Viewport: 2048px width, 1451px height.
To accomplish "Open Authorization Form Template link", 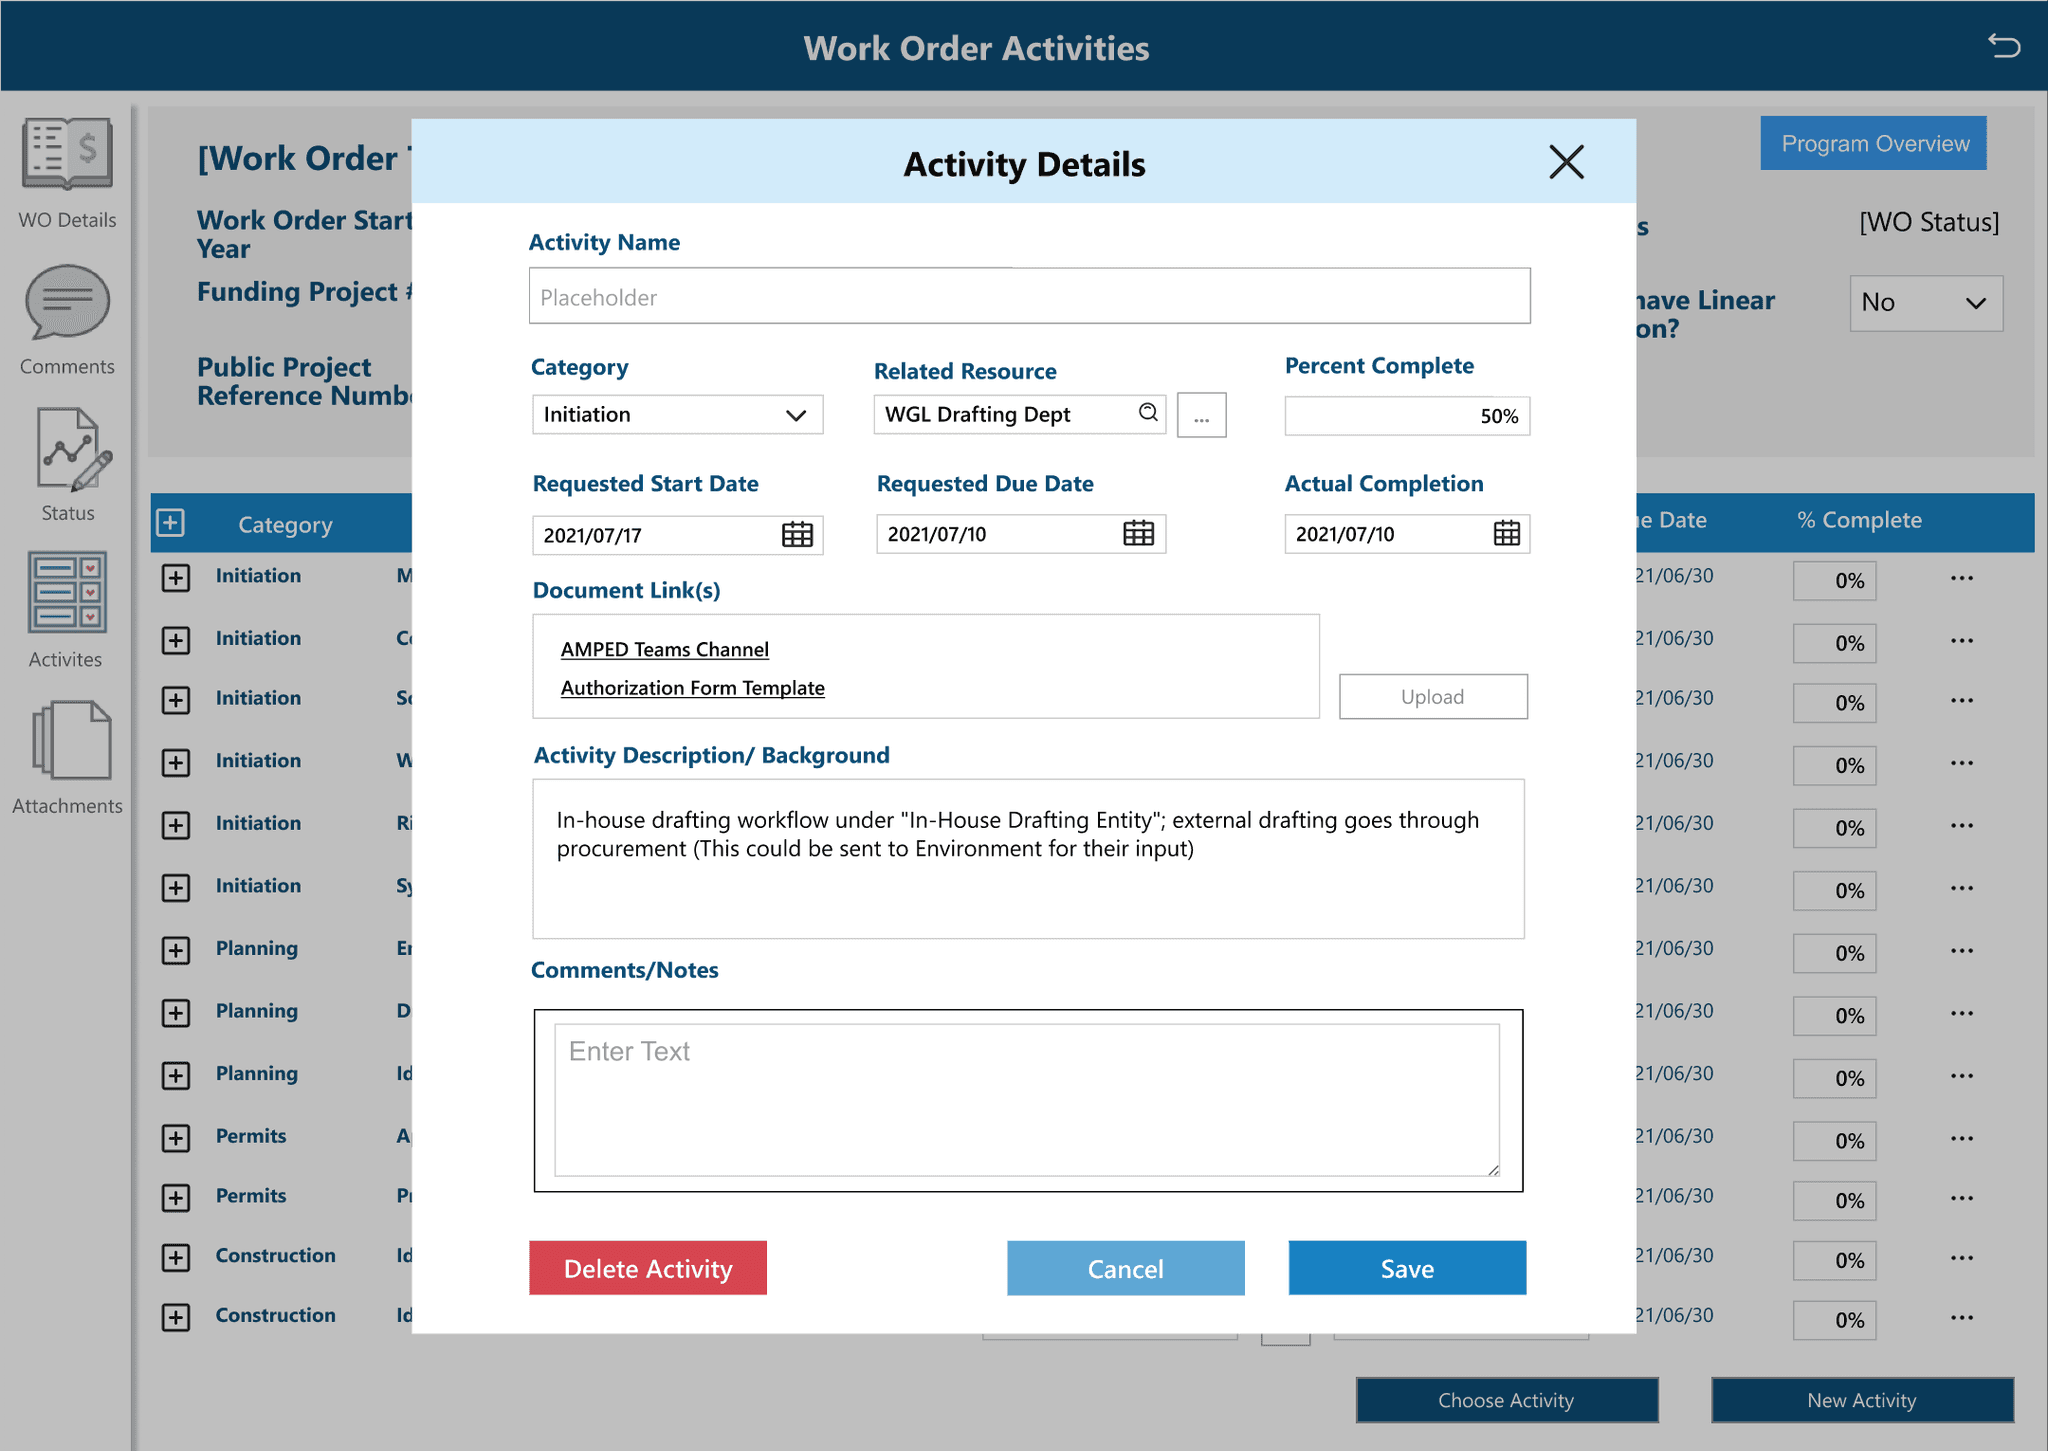I will pos(692,688).
